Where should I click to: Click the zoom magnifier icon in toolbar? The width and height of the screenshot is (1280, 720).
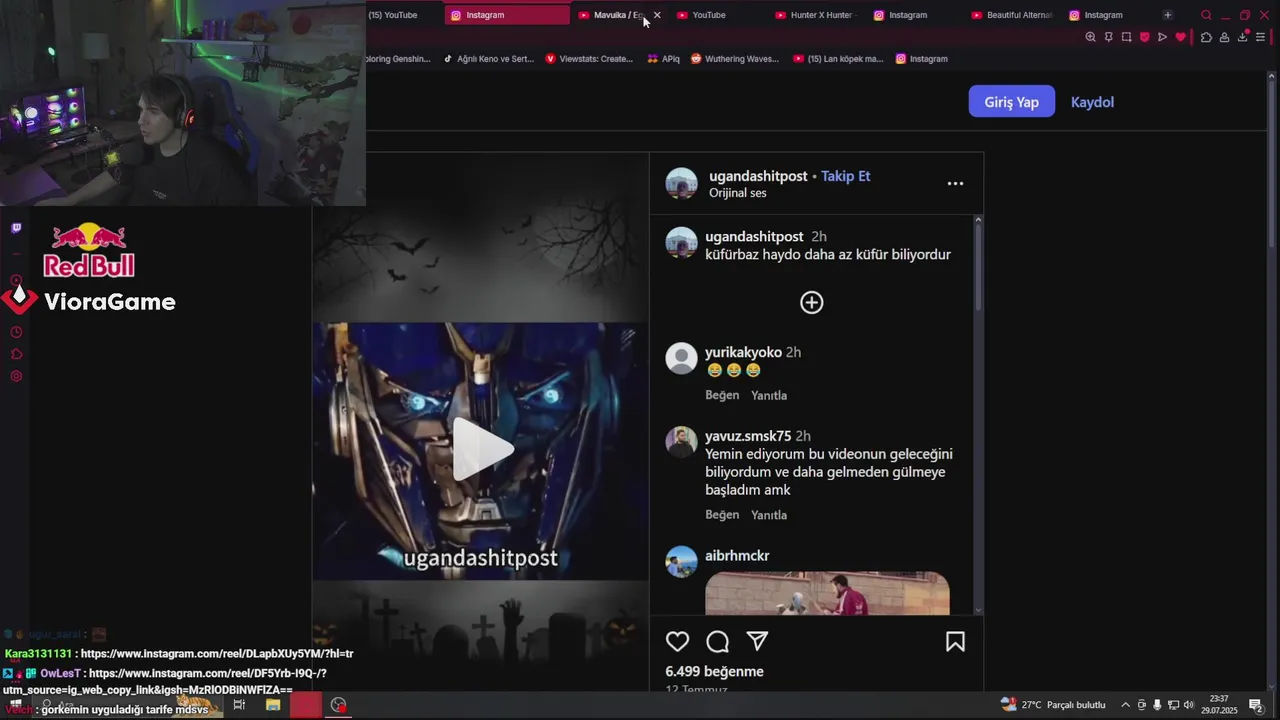[1090, 37]
